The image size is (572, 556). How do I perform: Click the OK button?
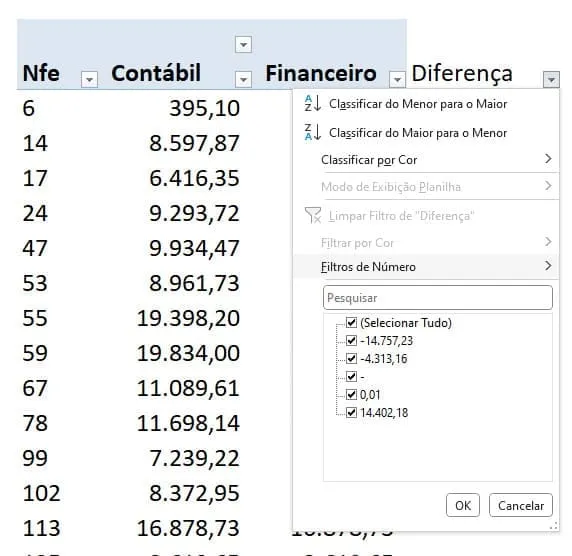pos(463,505)
